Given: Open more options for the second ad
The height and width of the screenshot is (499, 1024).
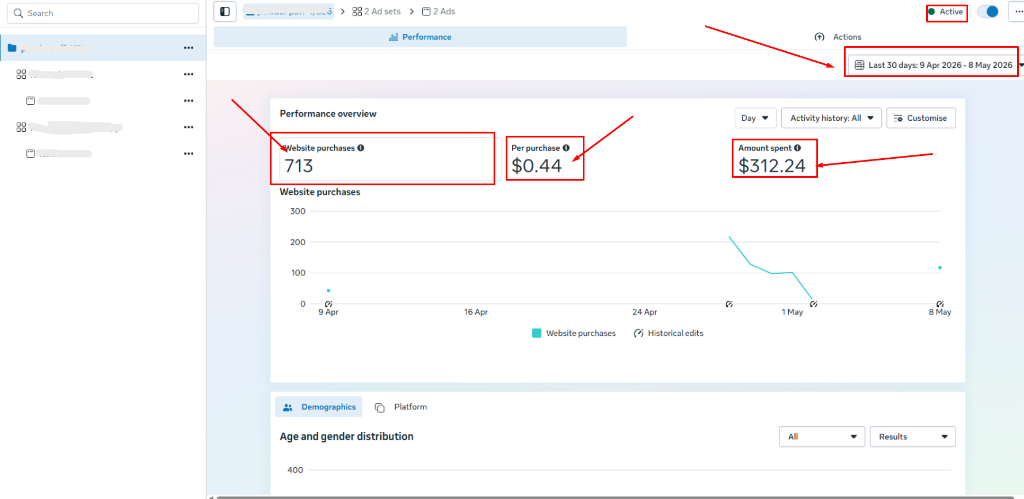Looking at the screenshot, I should click(189, 153).
